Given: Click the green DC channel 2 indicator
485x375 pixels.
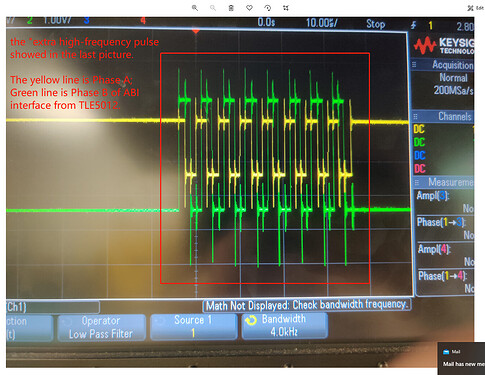Looking at the screenshot, I should [419, 142].
